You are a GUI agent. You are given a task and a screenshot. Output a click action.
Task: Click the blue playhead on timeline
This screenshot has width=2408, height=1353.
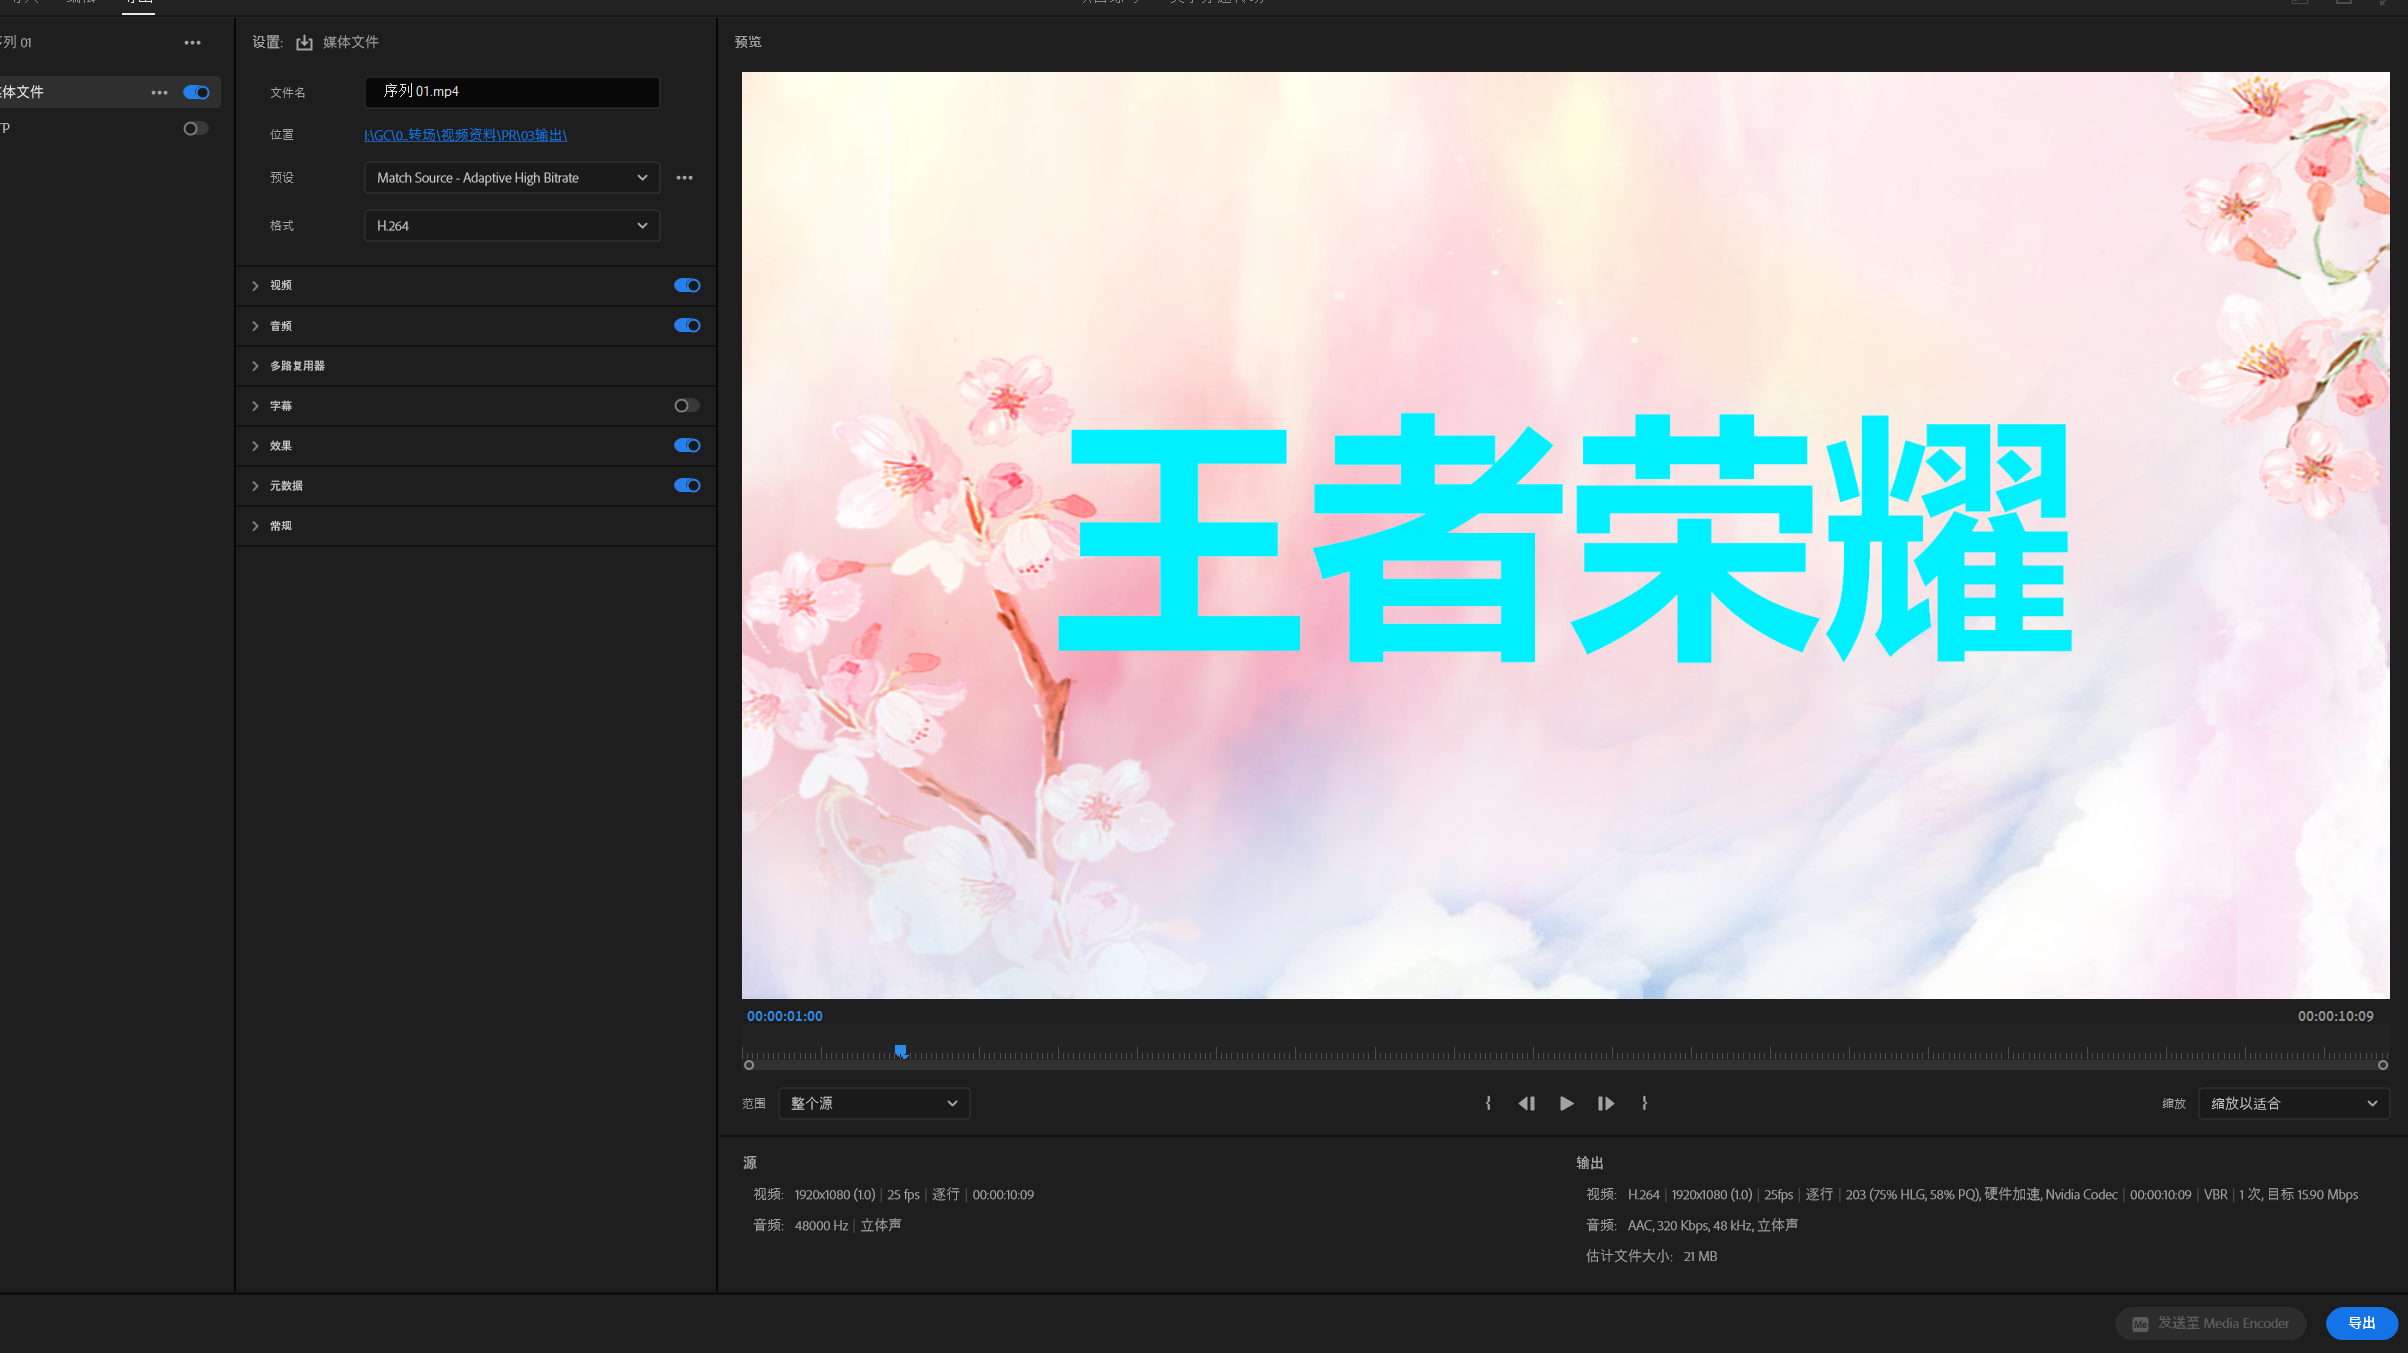900,1051
